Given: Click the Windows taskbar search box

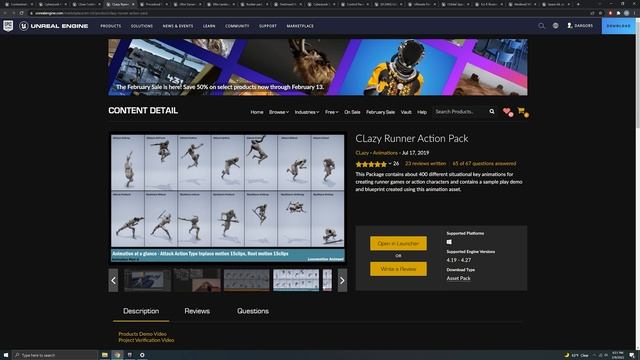Looking at the screenshot, I should [x=55, y=355].
